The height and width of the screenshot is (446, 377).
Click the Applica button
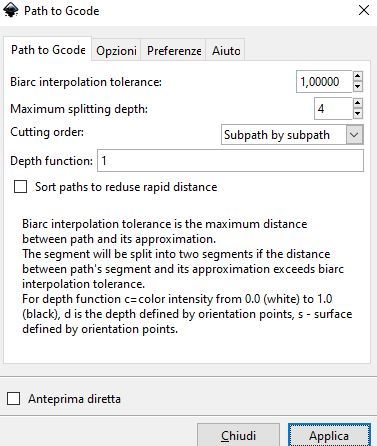(x=329, y=435)
